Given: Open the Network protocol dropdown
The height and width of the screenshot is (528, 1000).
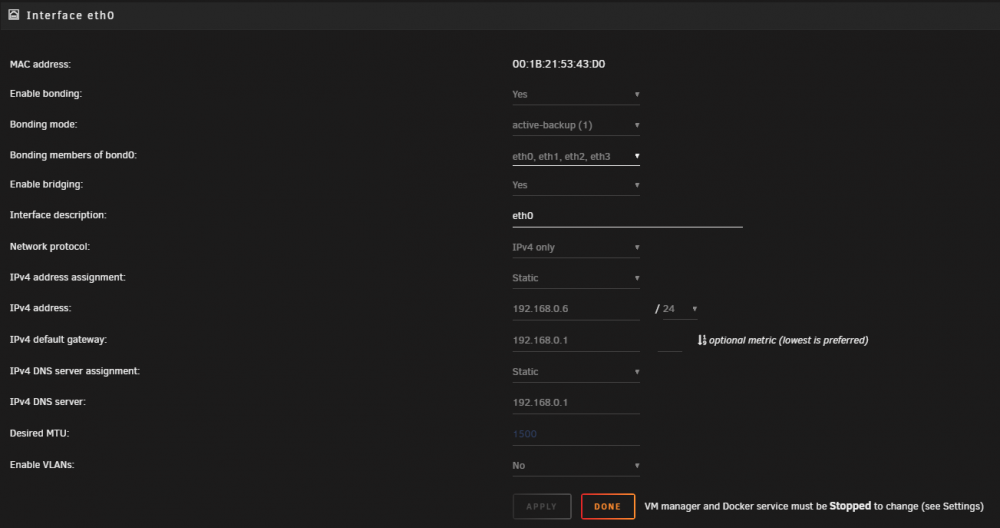Looking at the screenshot, I should [575, 247].
